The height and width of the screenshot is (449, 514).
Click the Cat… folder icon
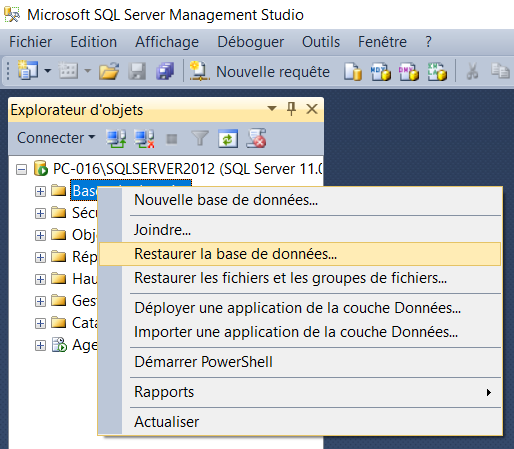(x=59, y=322)
